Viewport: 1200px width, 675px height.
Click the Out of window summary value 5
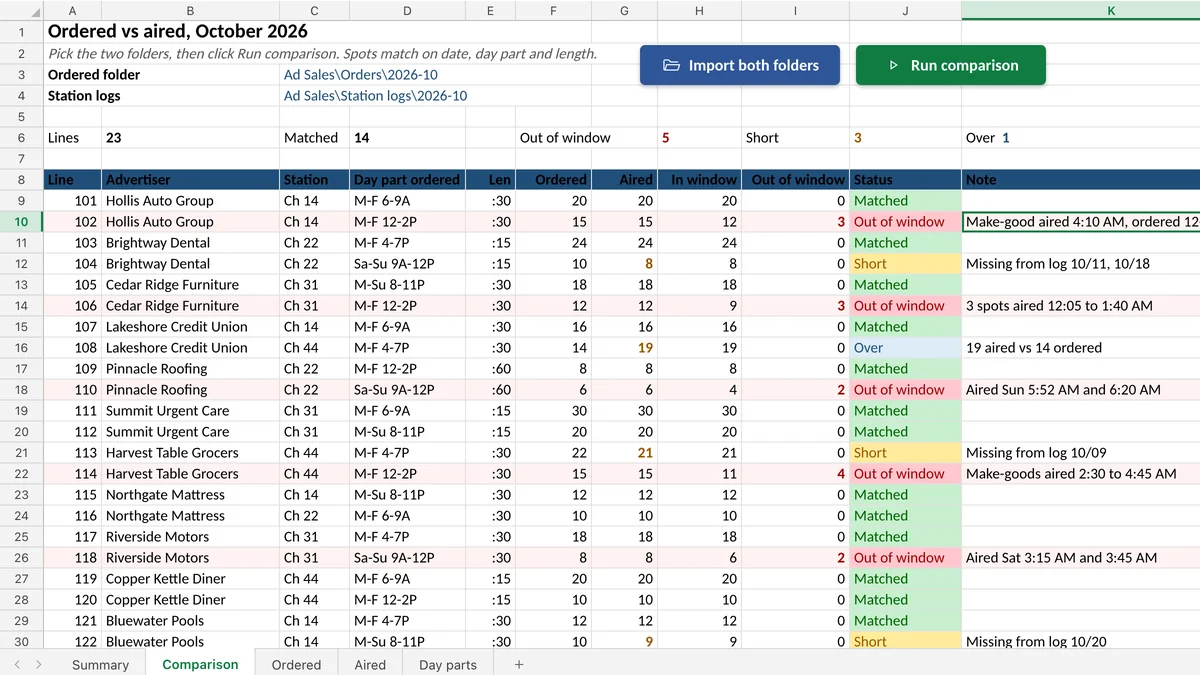(666, 138)
